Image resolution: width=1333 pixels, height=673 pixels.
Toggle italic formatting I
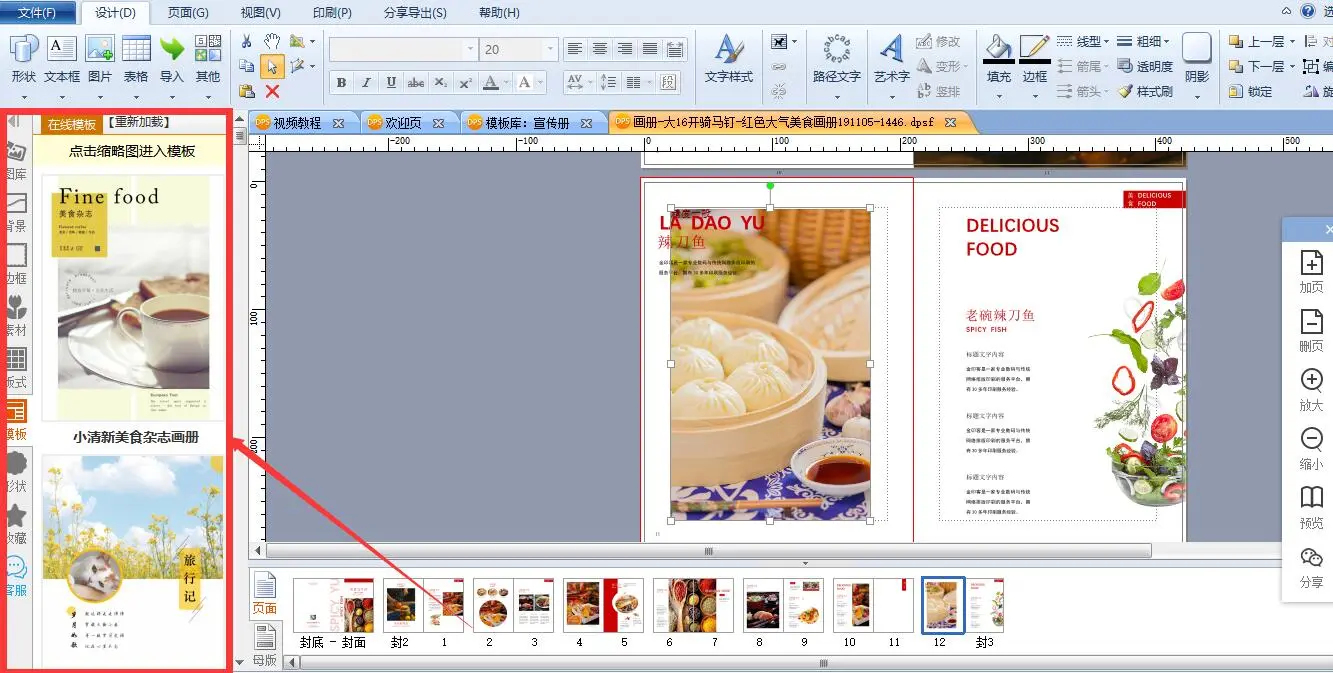pyautogui.click(x=367, y=83)
